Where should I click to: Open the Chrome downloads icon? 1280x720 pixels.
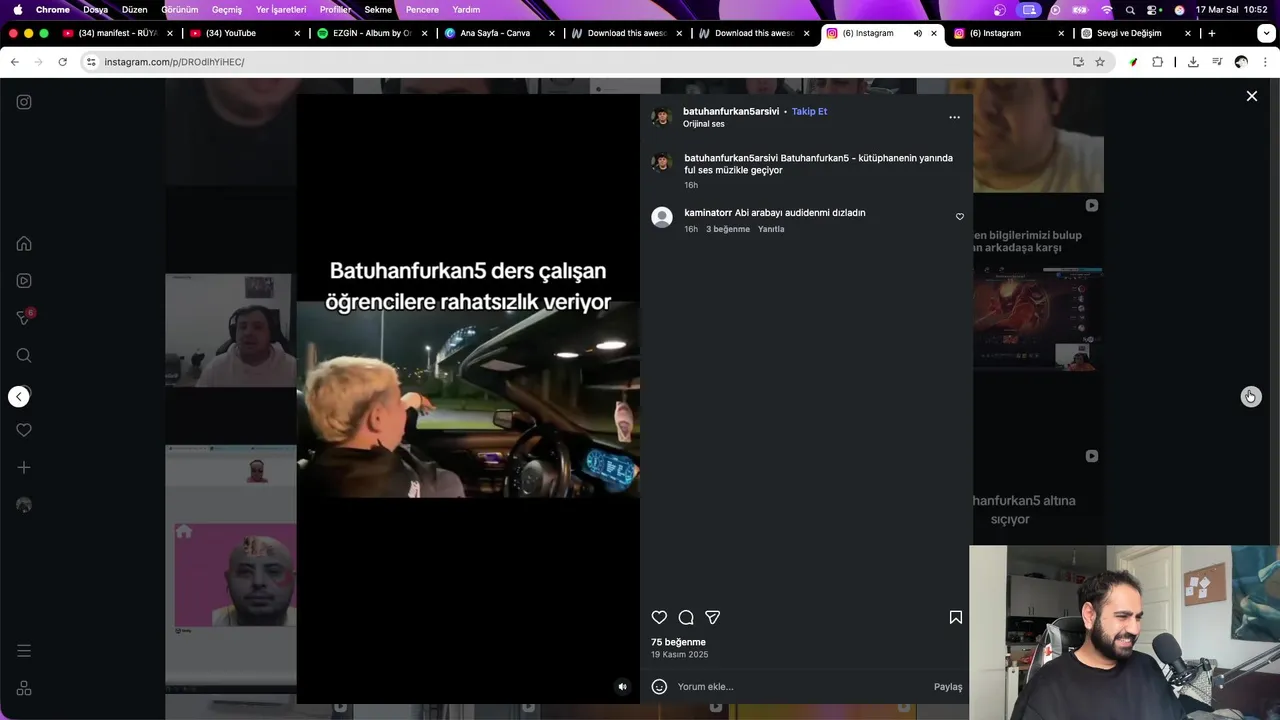(x=1193, y=62)
